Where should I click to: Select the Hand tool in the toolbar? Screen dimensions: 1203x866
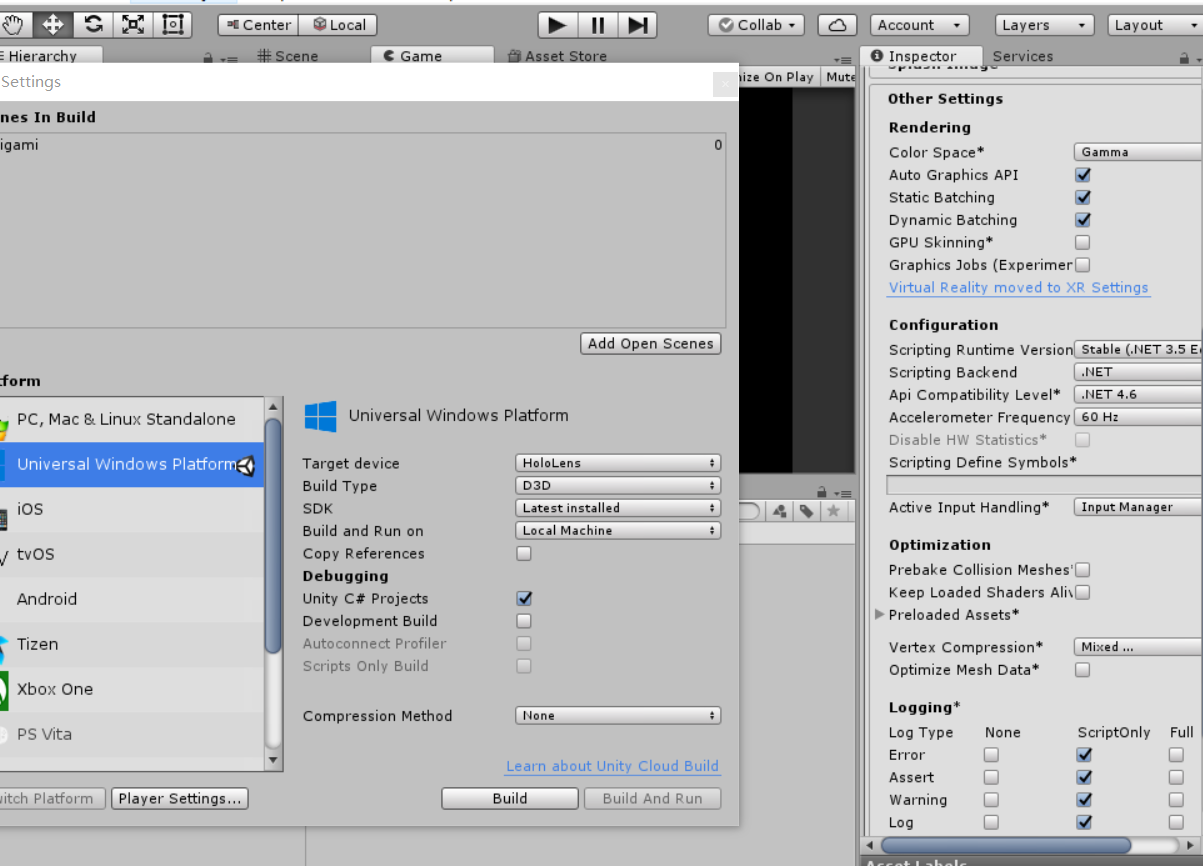pyautogui.click(x=14, y=24)
